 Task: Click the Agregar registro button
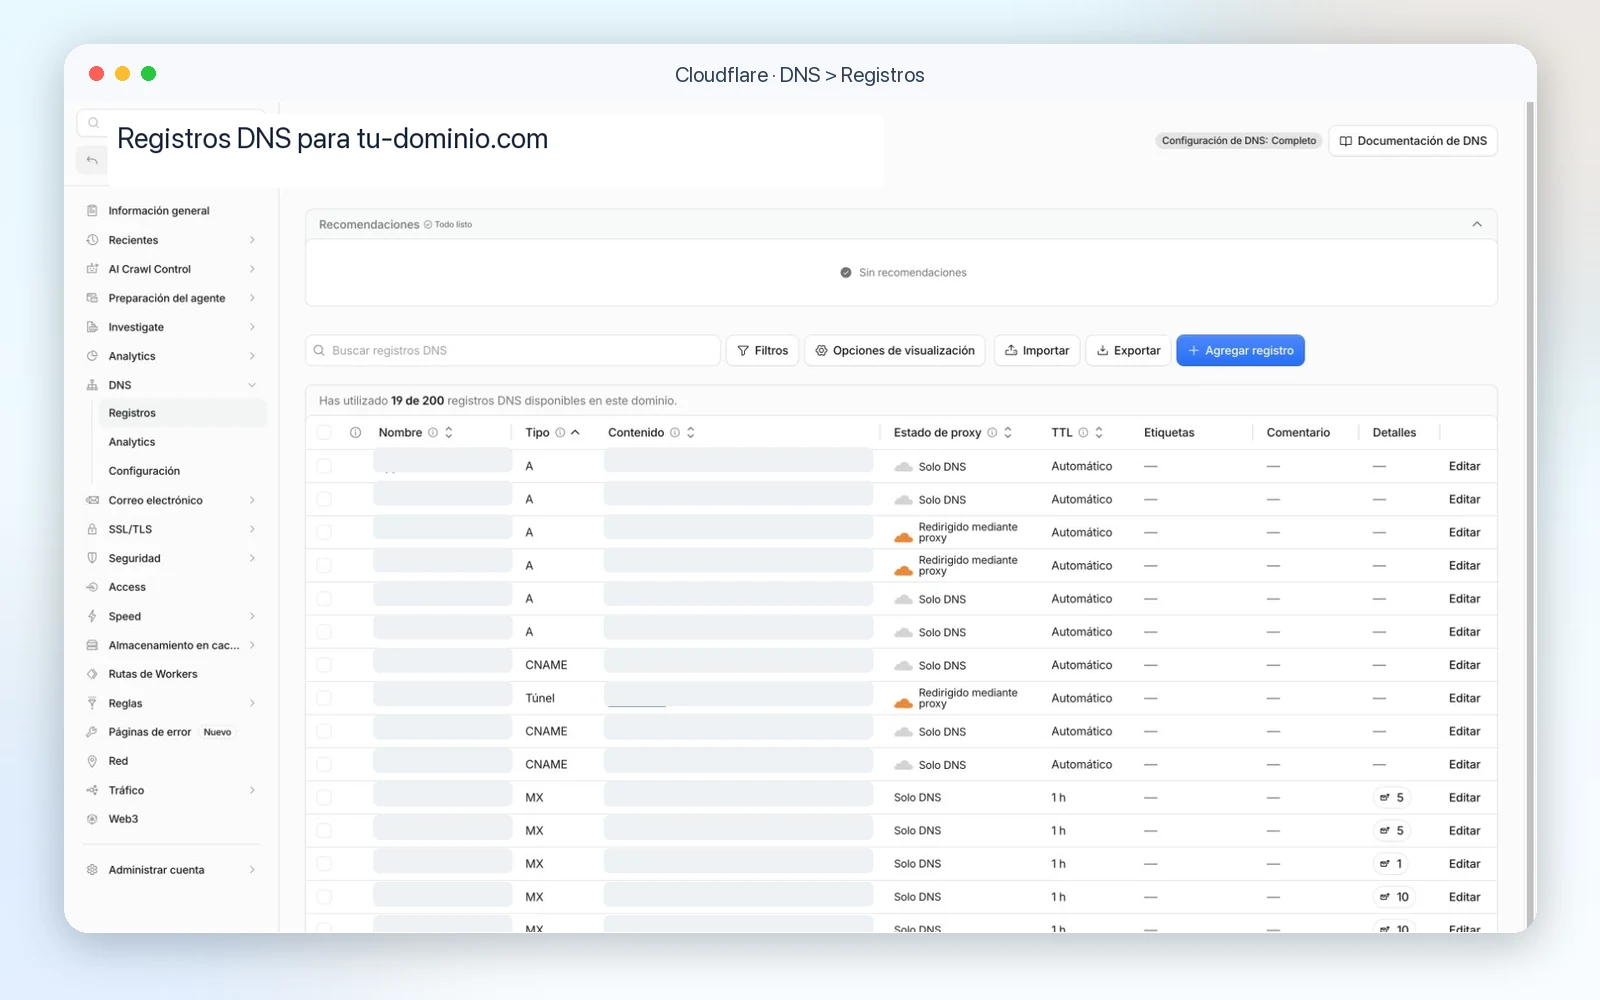pos(1240,350)
